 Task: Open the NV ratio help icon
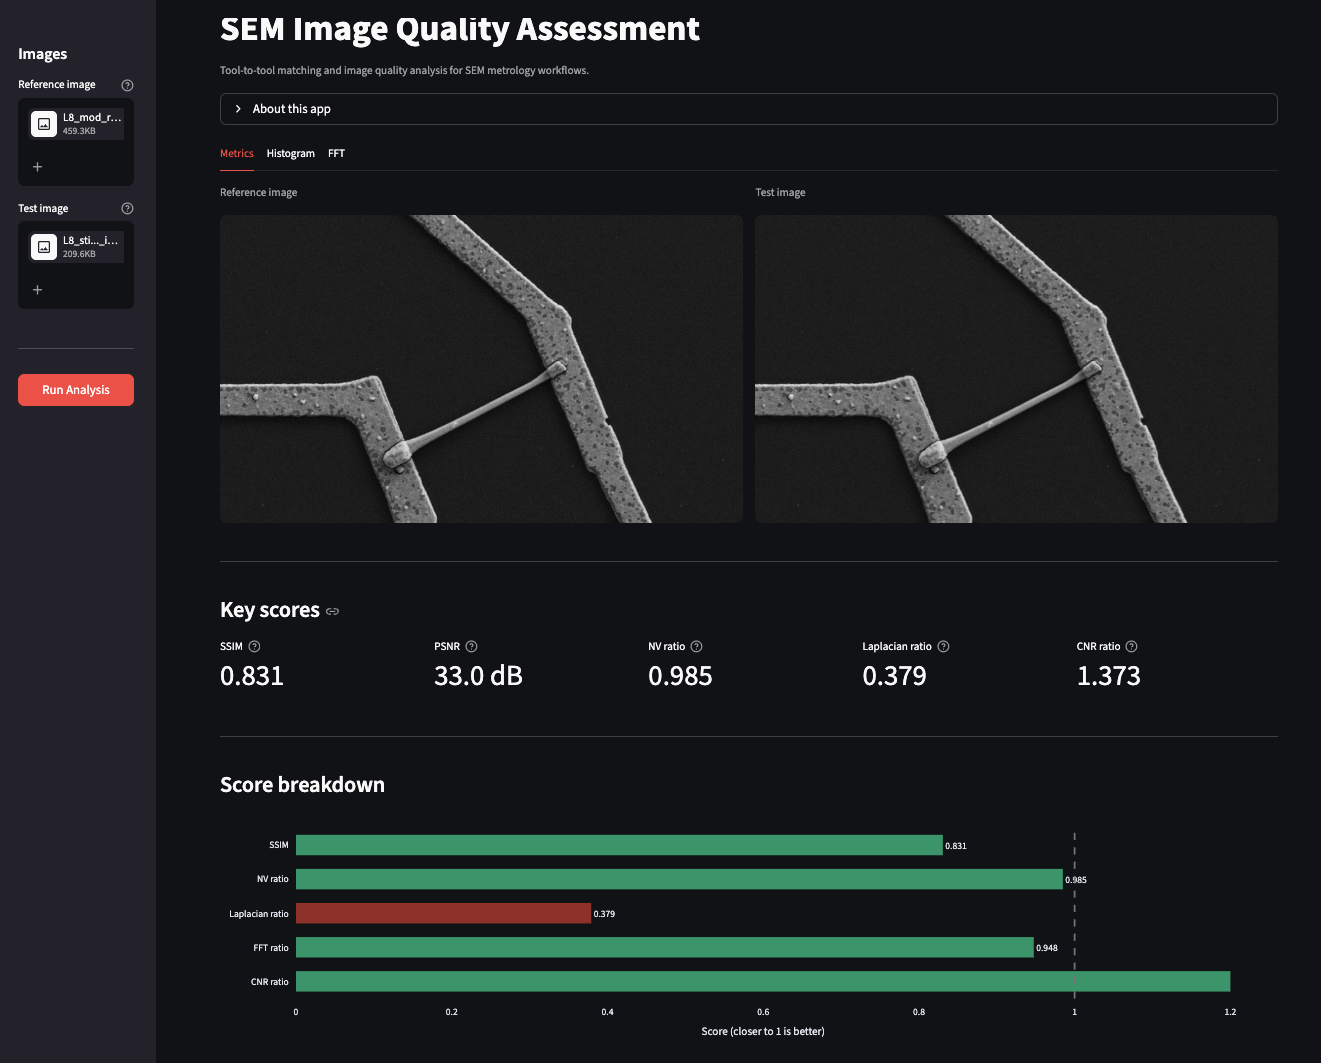697,646
